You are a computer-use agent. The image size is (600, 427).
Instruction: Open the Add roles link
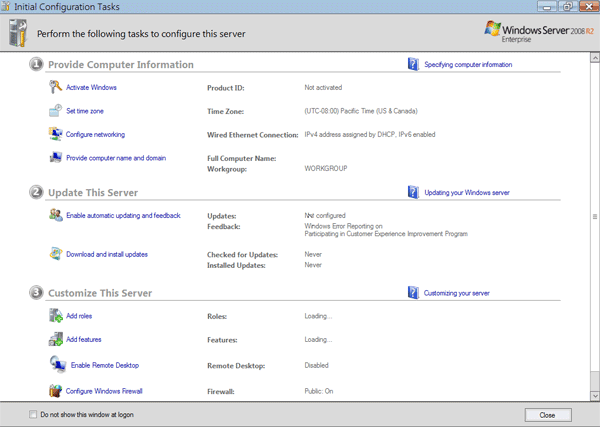coord(79,316)
